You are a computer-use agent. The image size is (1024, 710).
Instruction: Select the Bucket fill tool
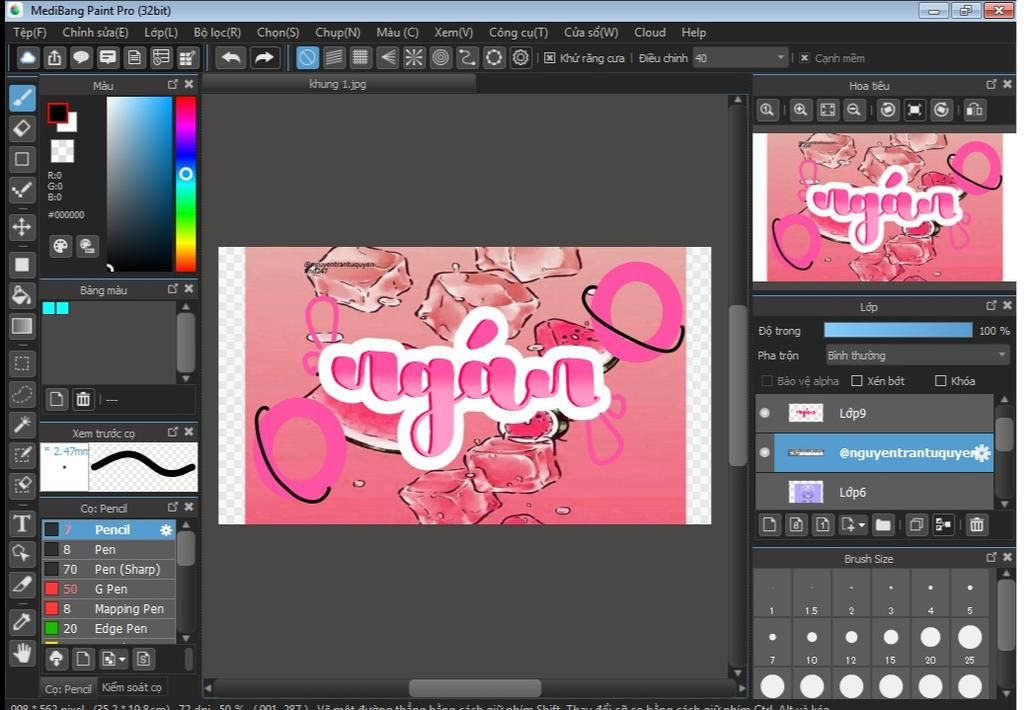coord(22,295)
